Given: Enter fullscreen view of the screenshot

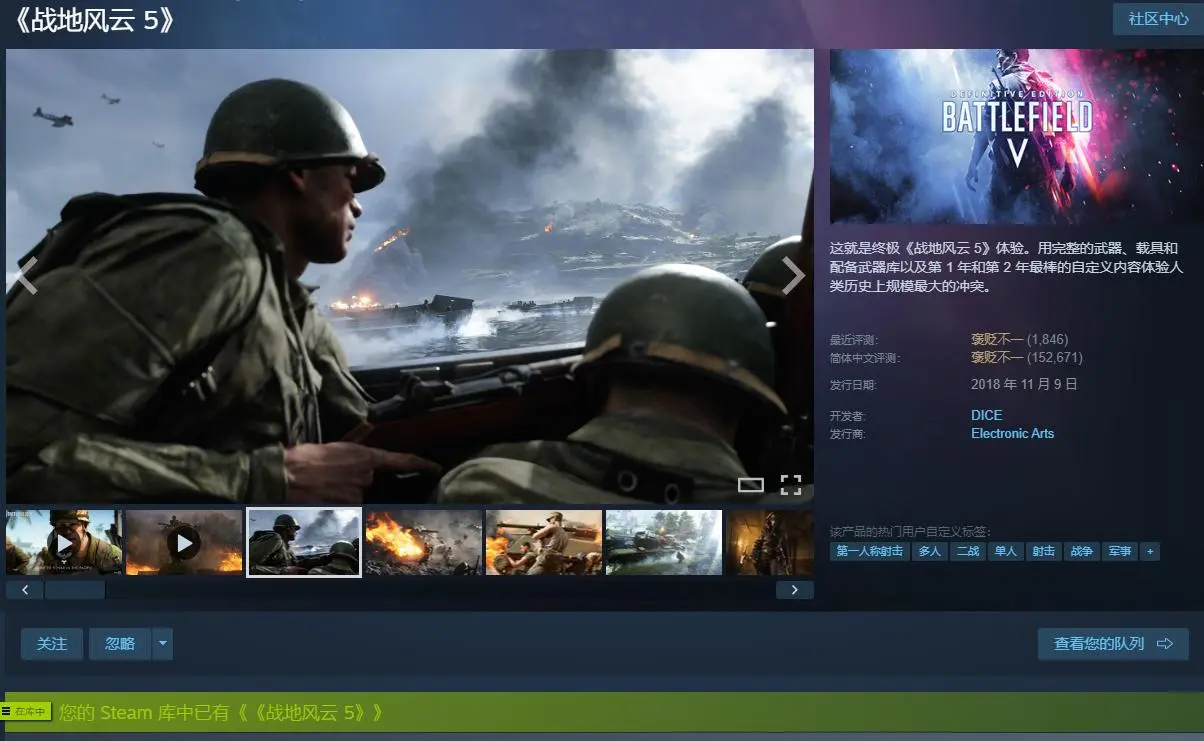Looking at the screenshot, I should point(790,485).
